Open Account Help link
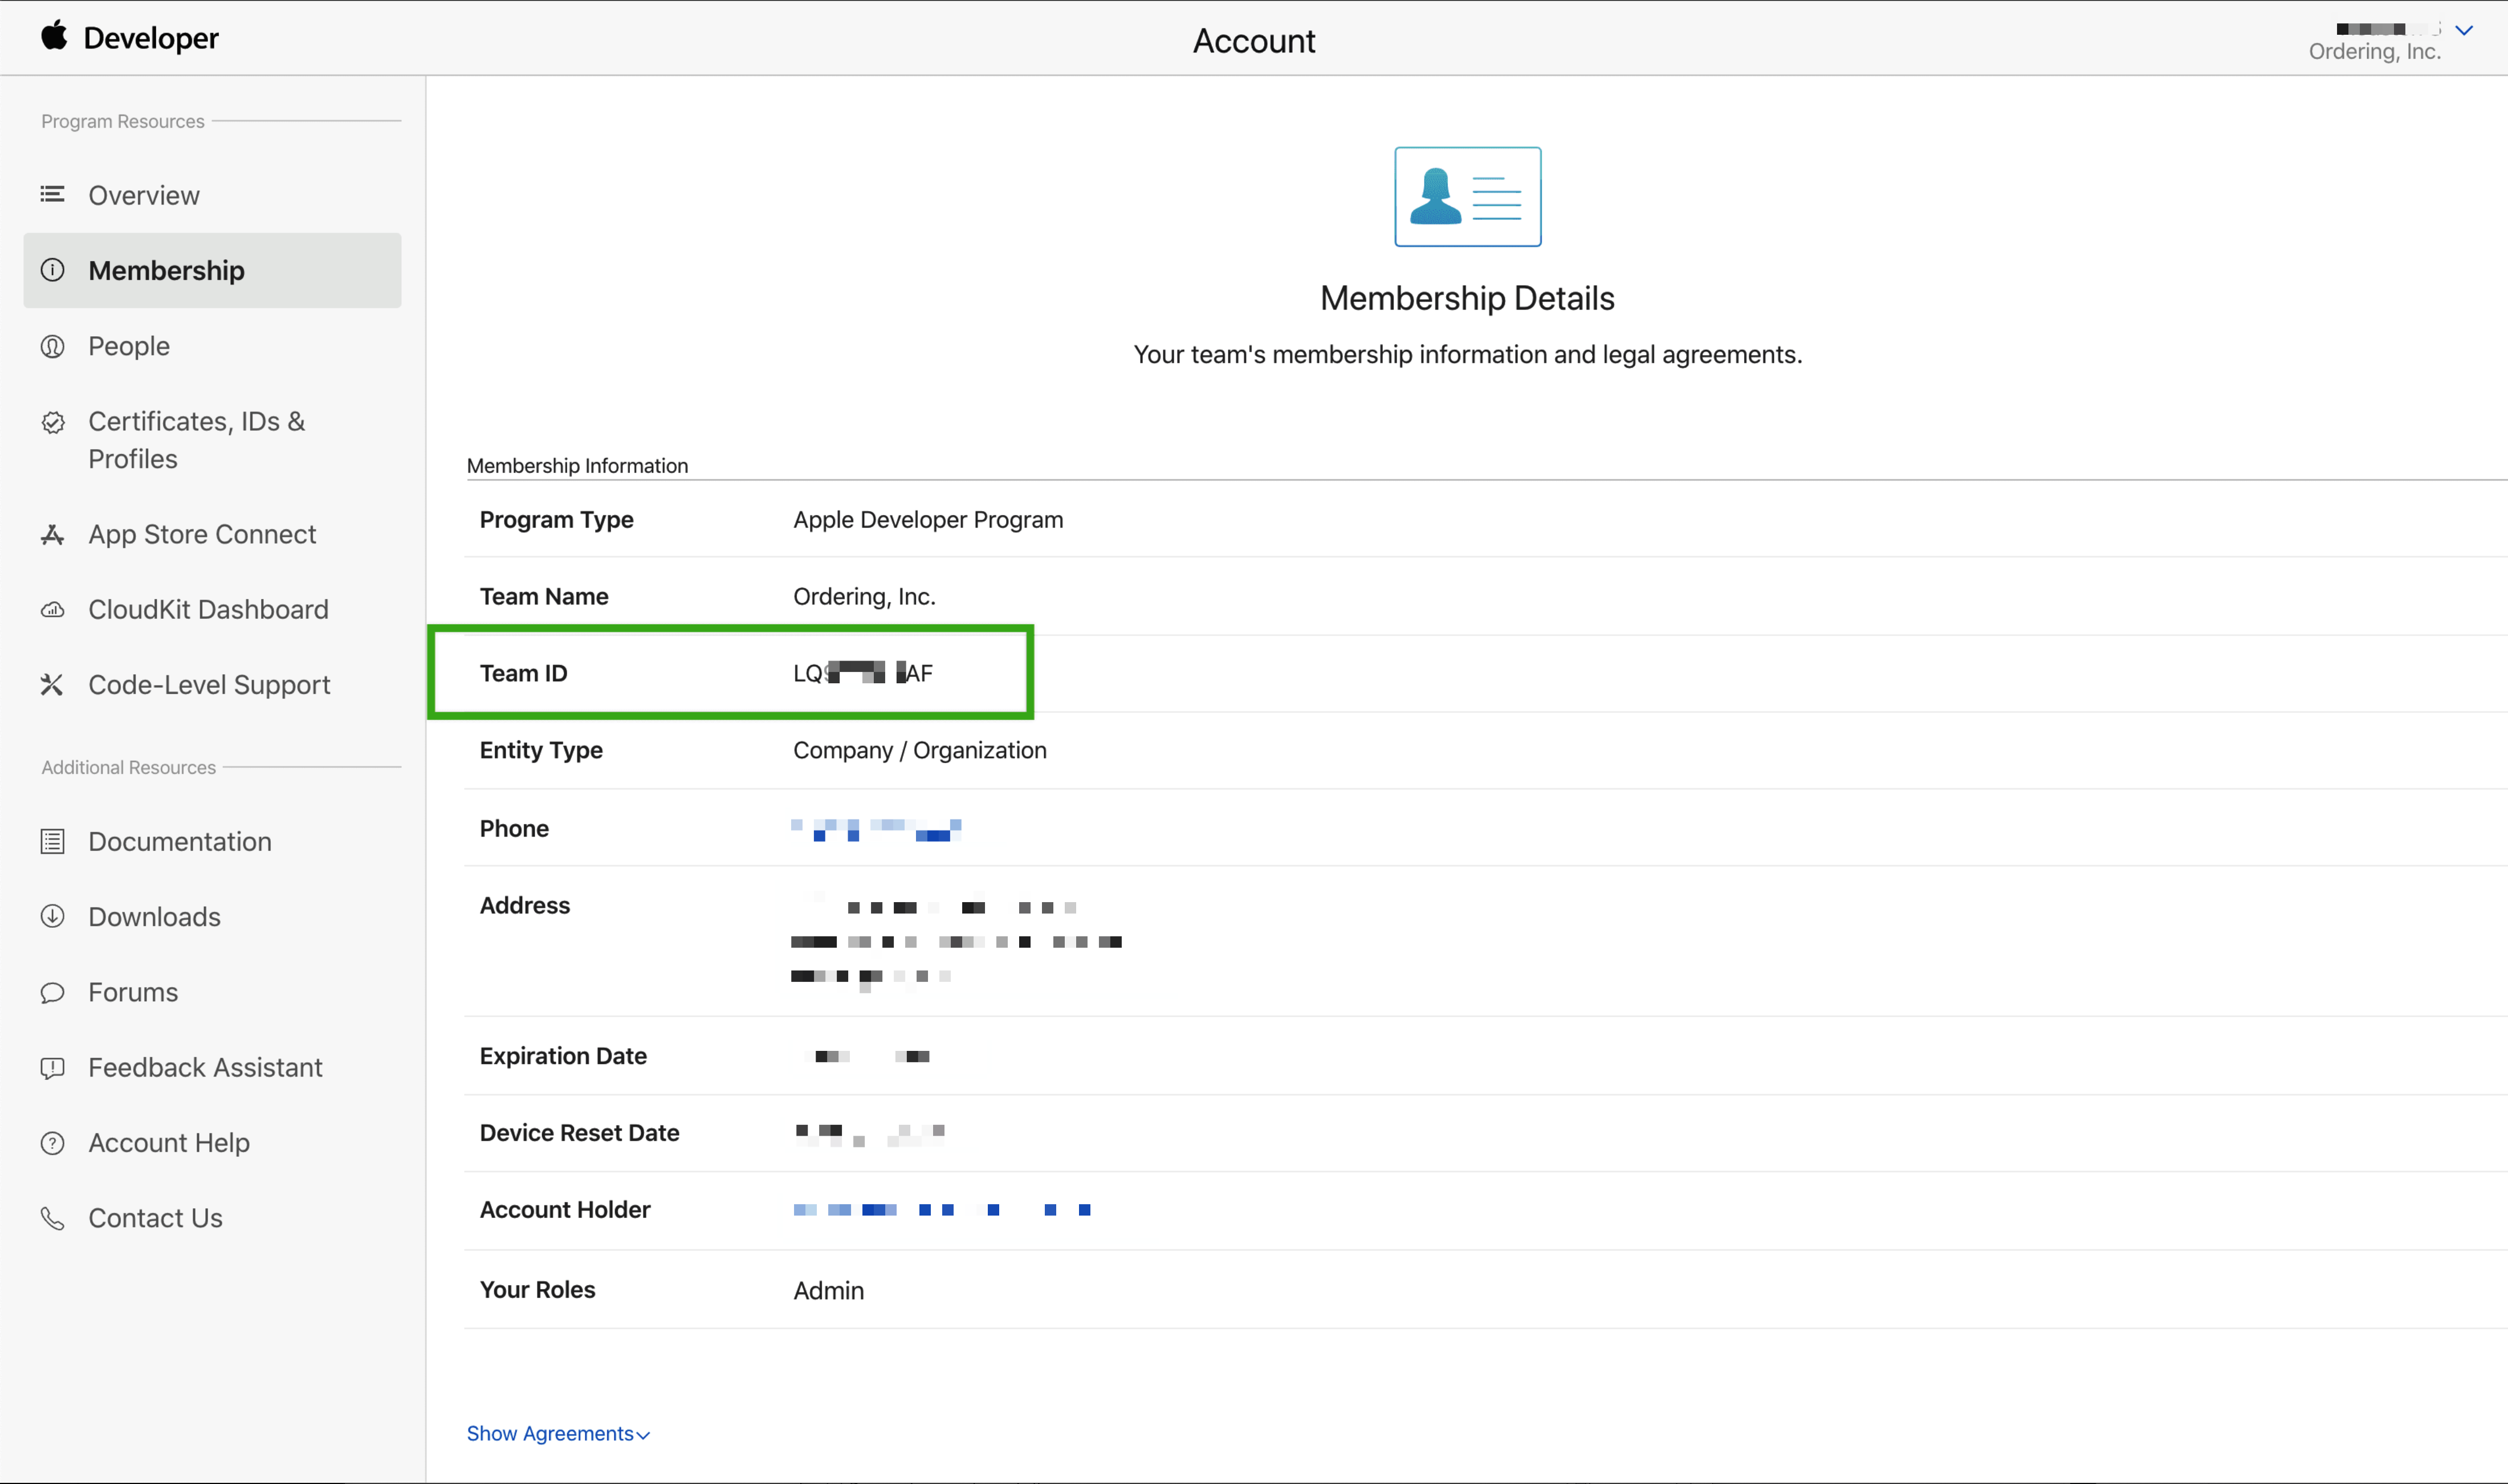2508x1484 pixels. (169, 1143)
